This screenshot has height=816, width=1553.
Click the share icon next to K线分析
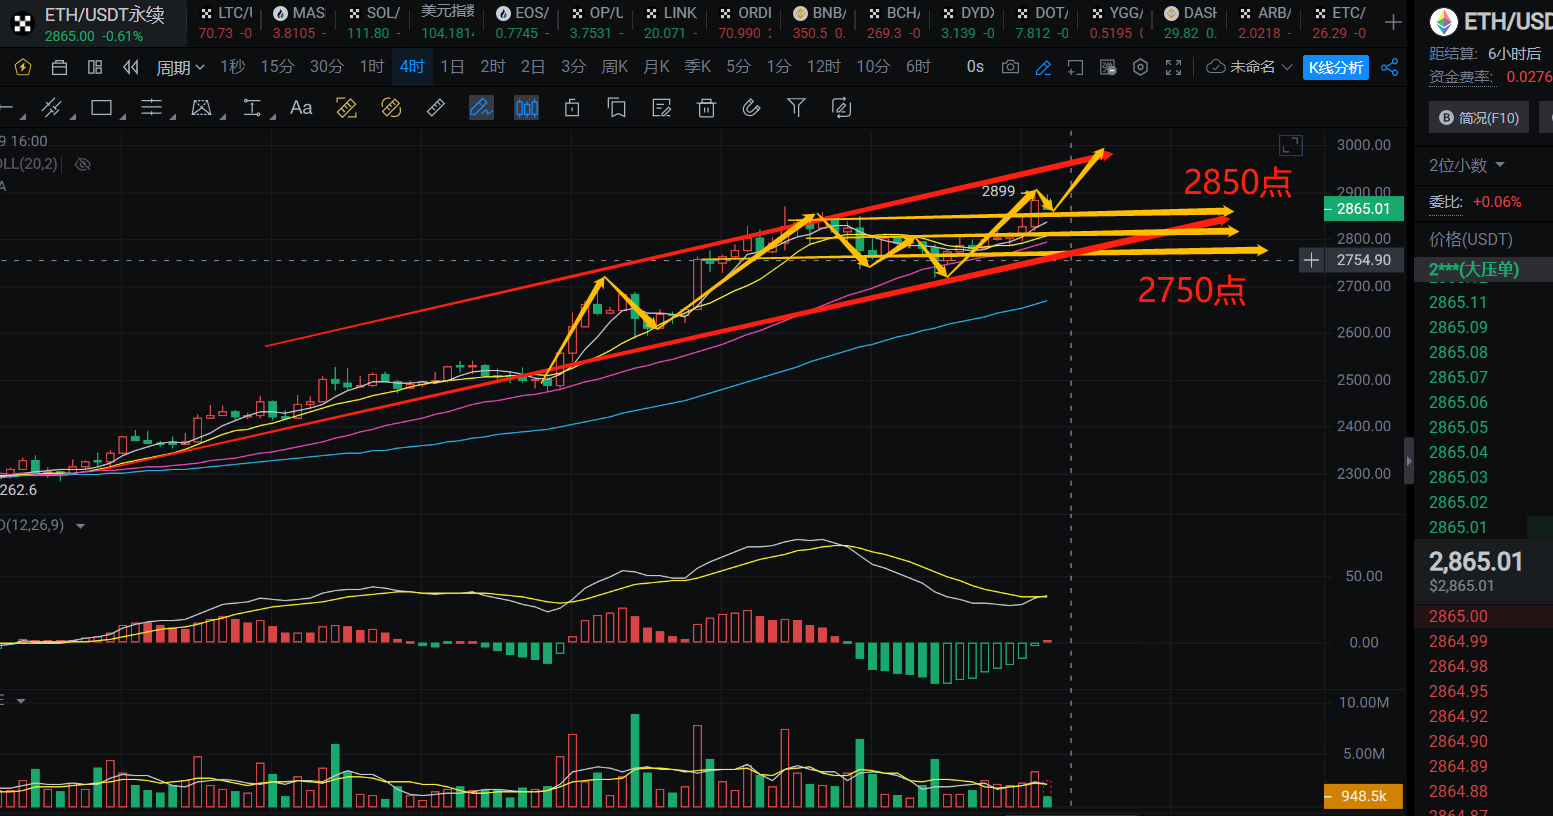(1389, 67)
